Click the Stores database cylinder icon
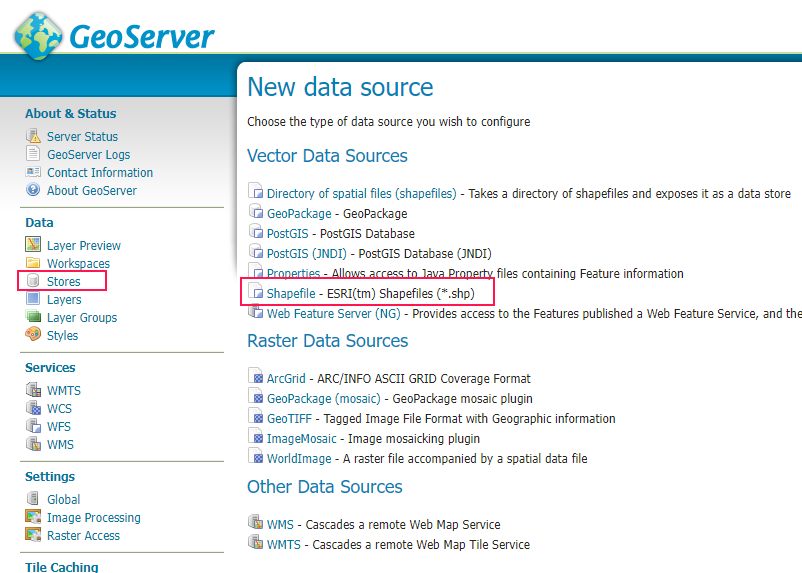802x573 pixels. click(33, 281)
